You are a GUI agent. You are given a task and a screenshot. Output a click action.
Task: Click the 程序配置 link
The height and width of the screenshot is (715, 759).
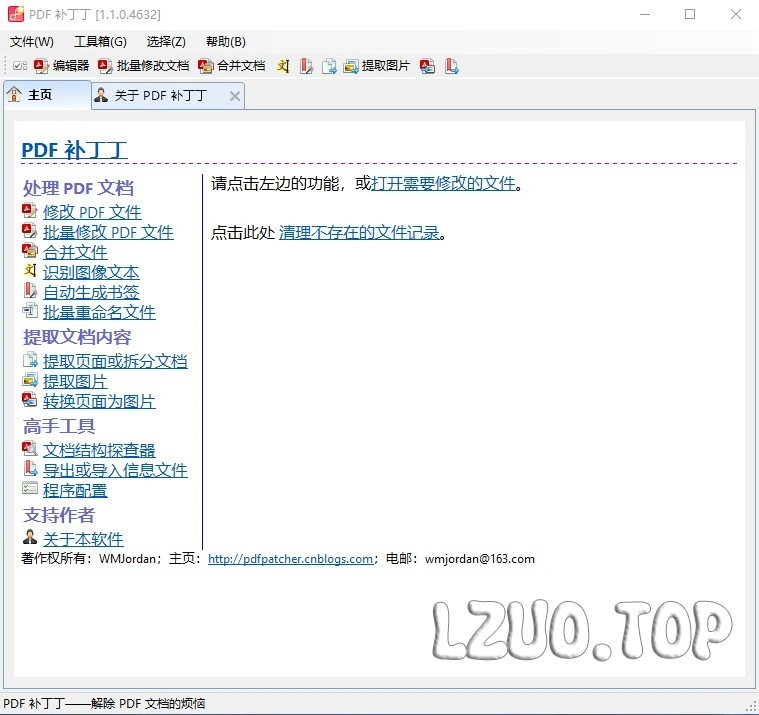[x=75, y=490]
